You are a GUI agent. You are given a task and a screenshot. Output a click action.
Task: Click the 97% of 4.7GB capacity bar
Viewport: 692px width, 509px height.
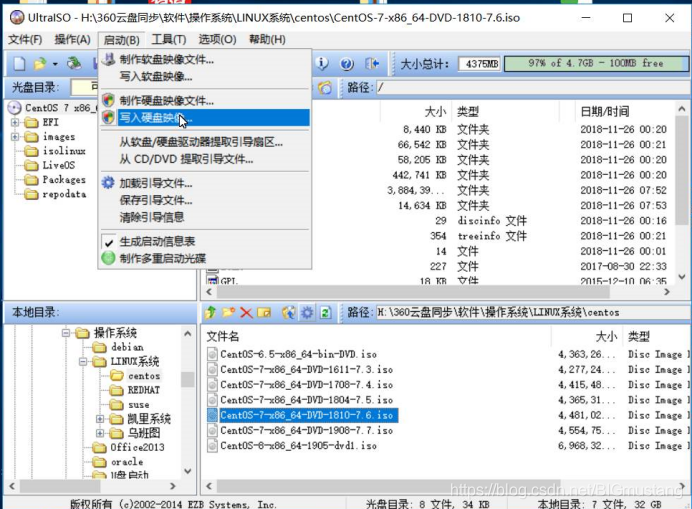pyautogui.click(x=596, y=64)
